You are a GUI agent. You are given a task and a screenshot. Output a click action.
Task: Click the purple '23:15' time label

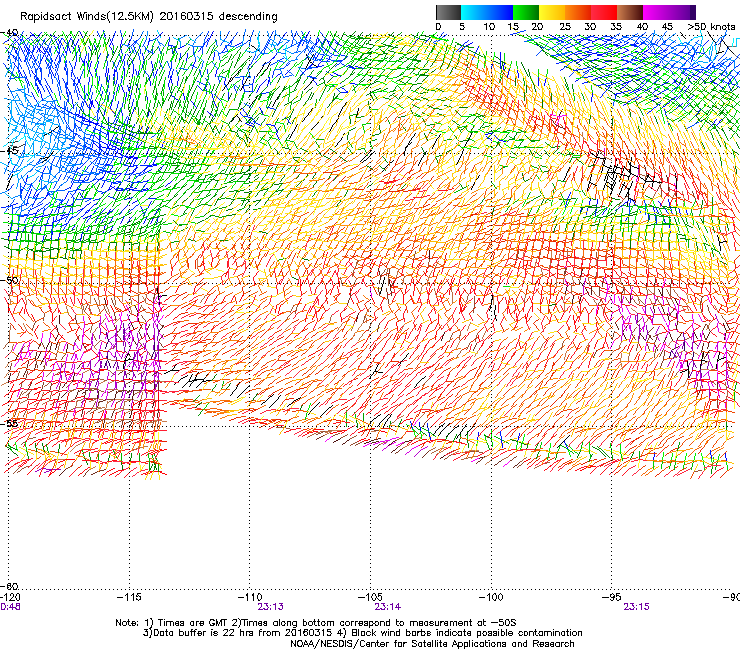[636, 607]
